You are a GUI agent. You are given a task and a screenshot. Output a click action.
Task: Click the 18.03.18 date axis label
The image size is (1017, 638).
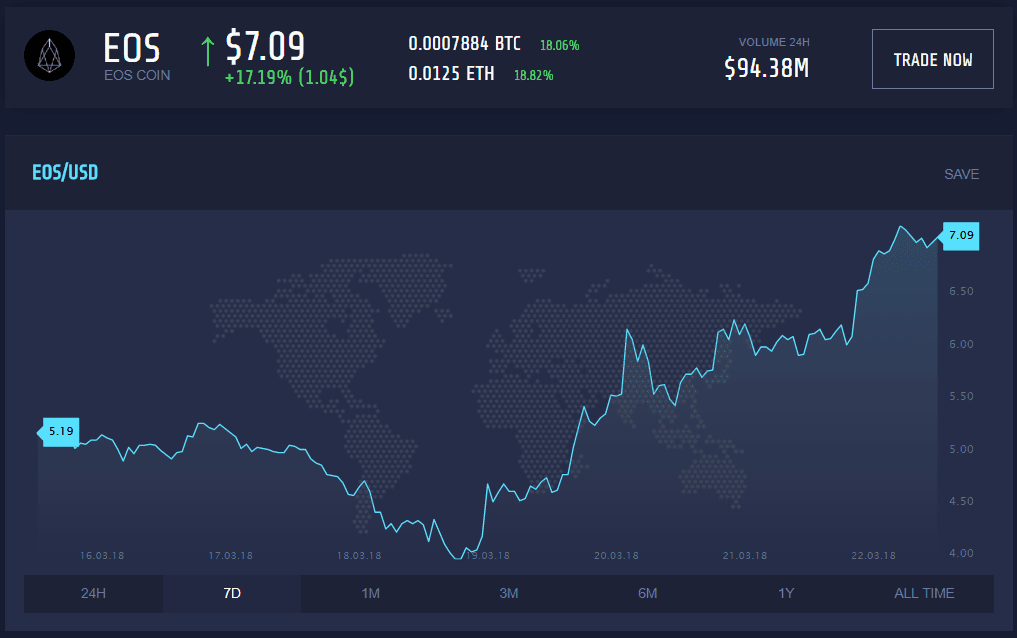[359, 556]
